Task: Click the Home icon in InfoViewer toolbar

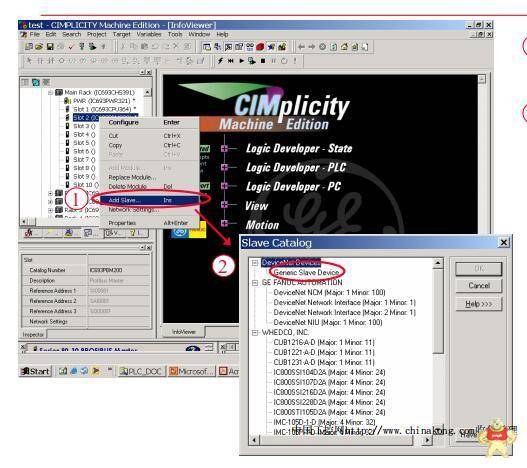Action: [x=344, y=47]
